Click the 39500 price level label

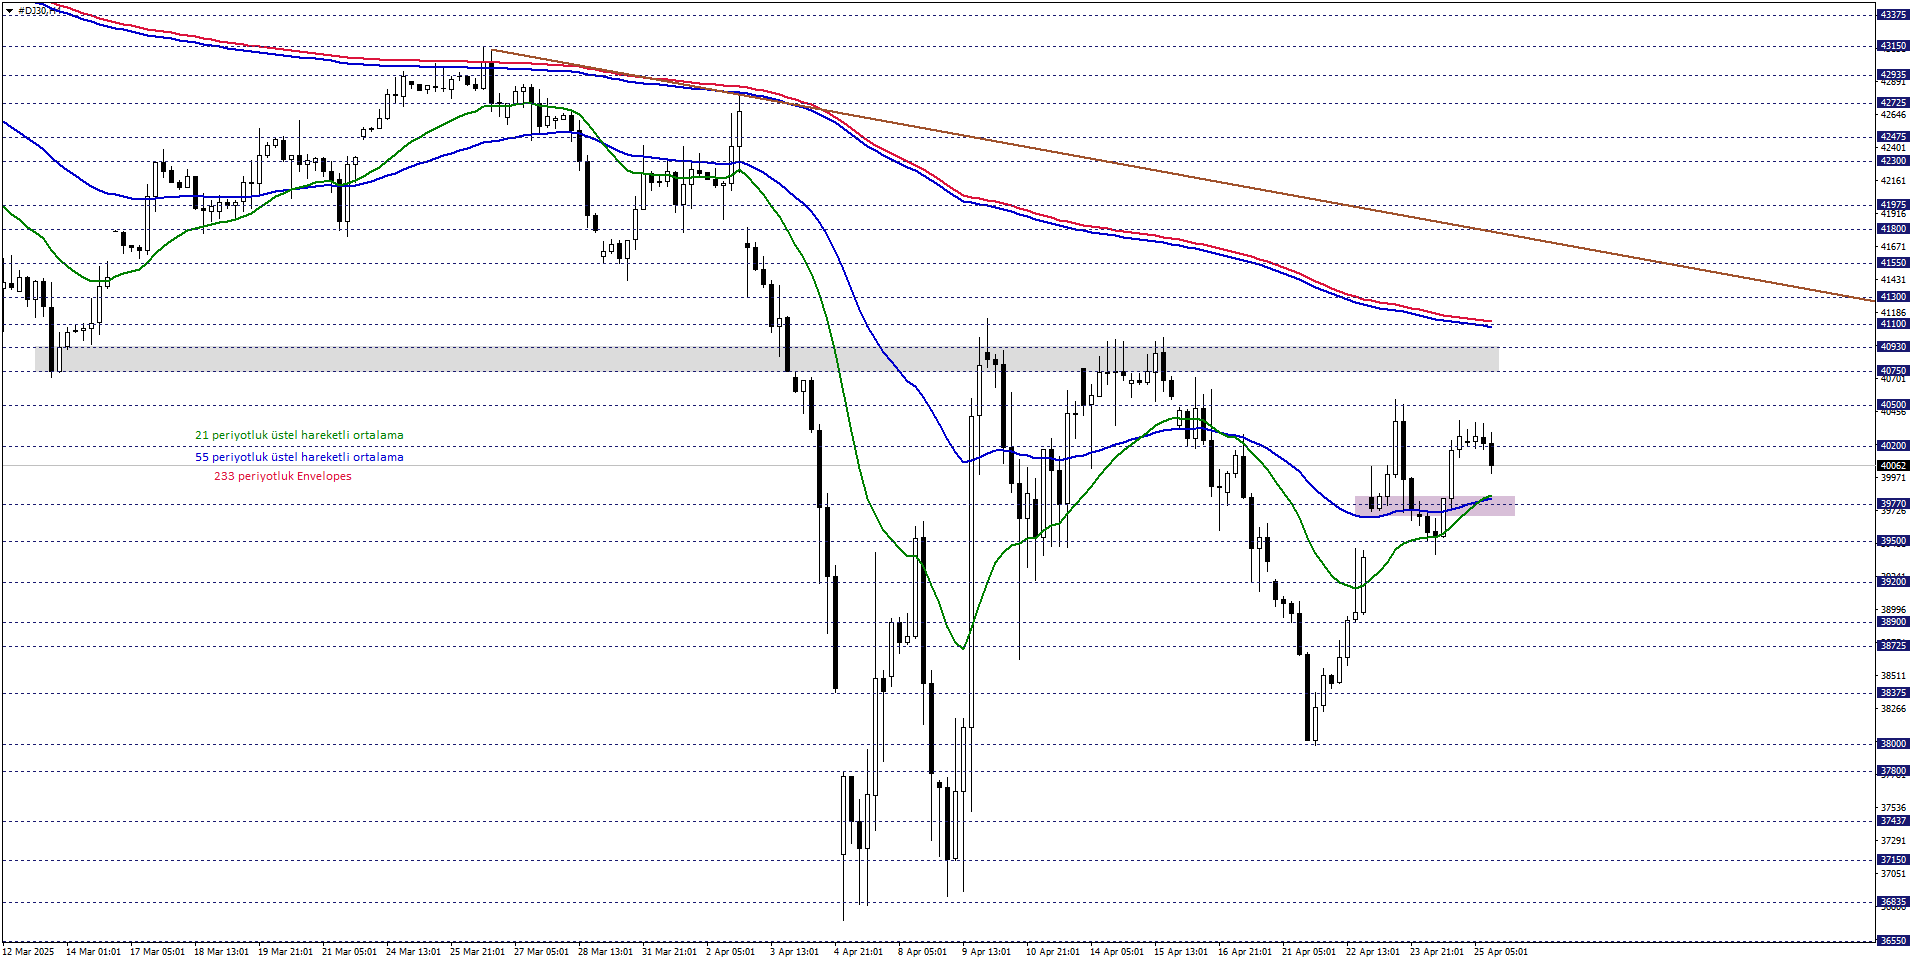point(1894,541)
